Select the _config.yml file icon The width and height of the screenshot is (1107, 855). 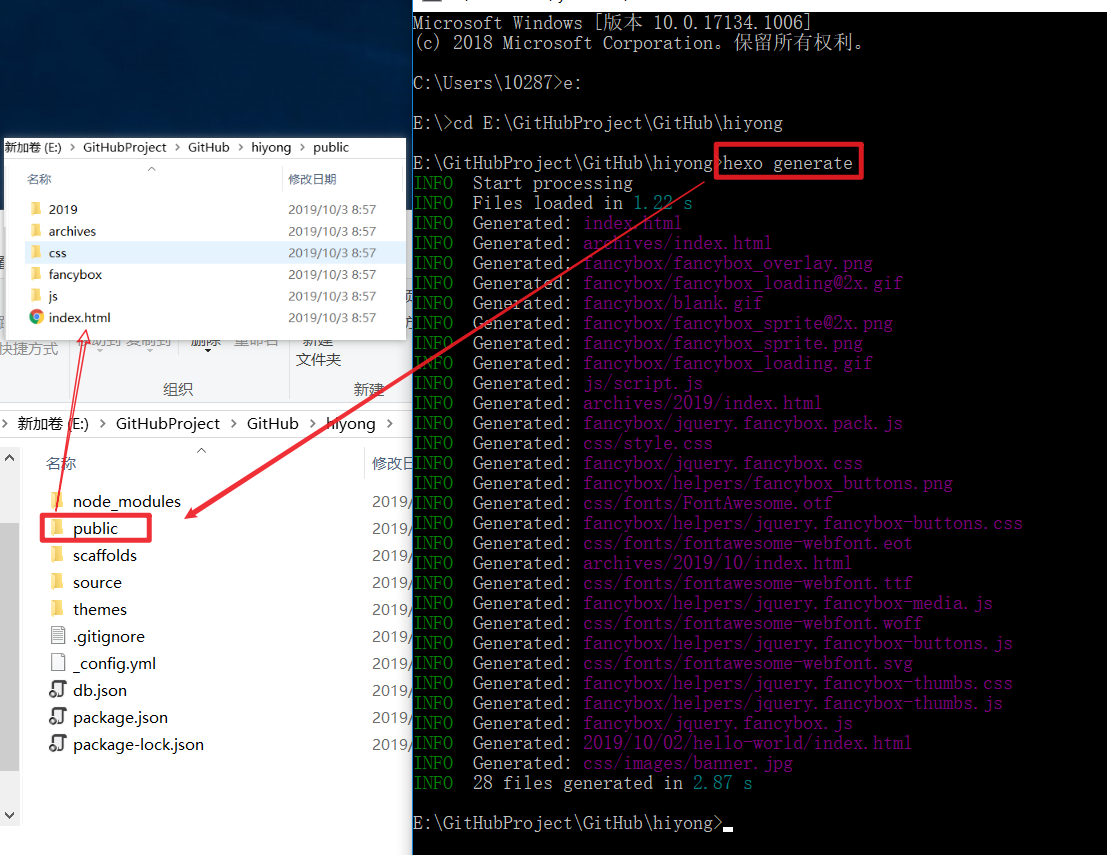(x=58, y=663)
